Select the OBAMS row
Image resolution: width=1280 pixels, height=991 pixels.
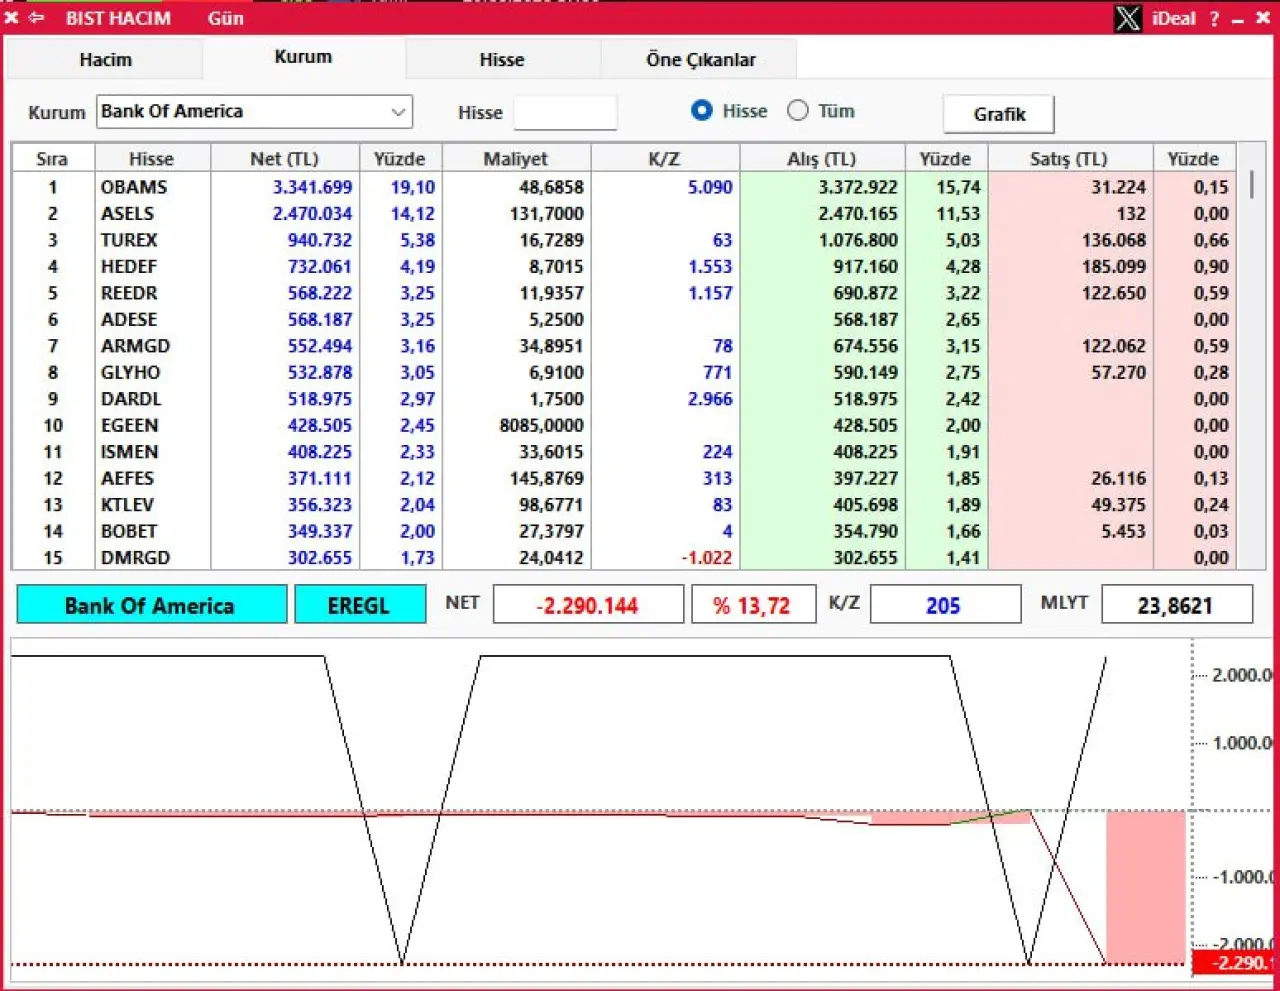[623, 187]
